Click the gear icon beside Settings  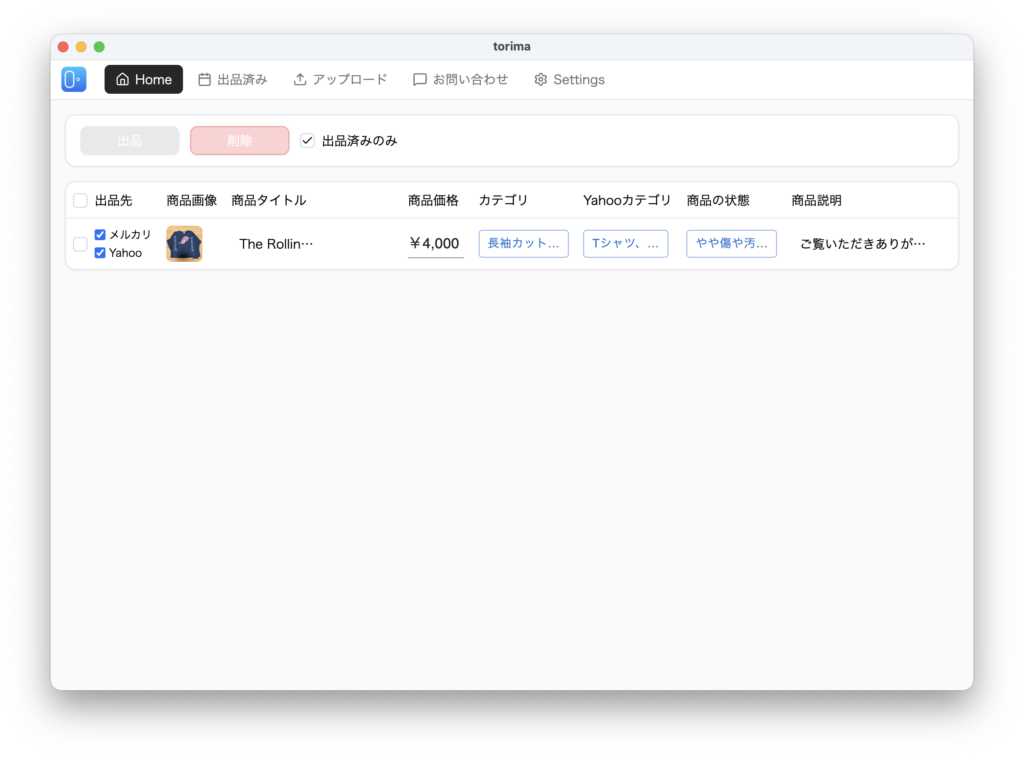pos(541,80)
